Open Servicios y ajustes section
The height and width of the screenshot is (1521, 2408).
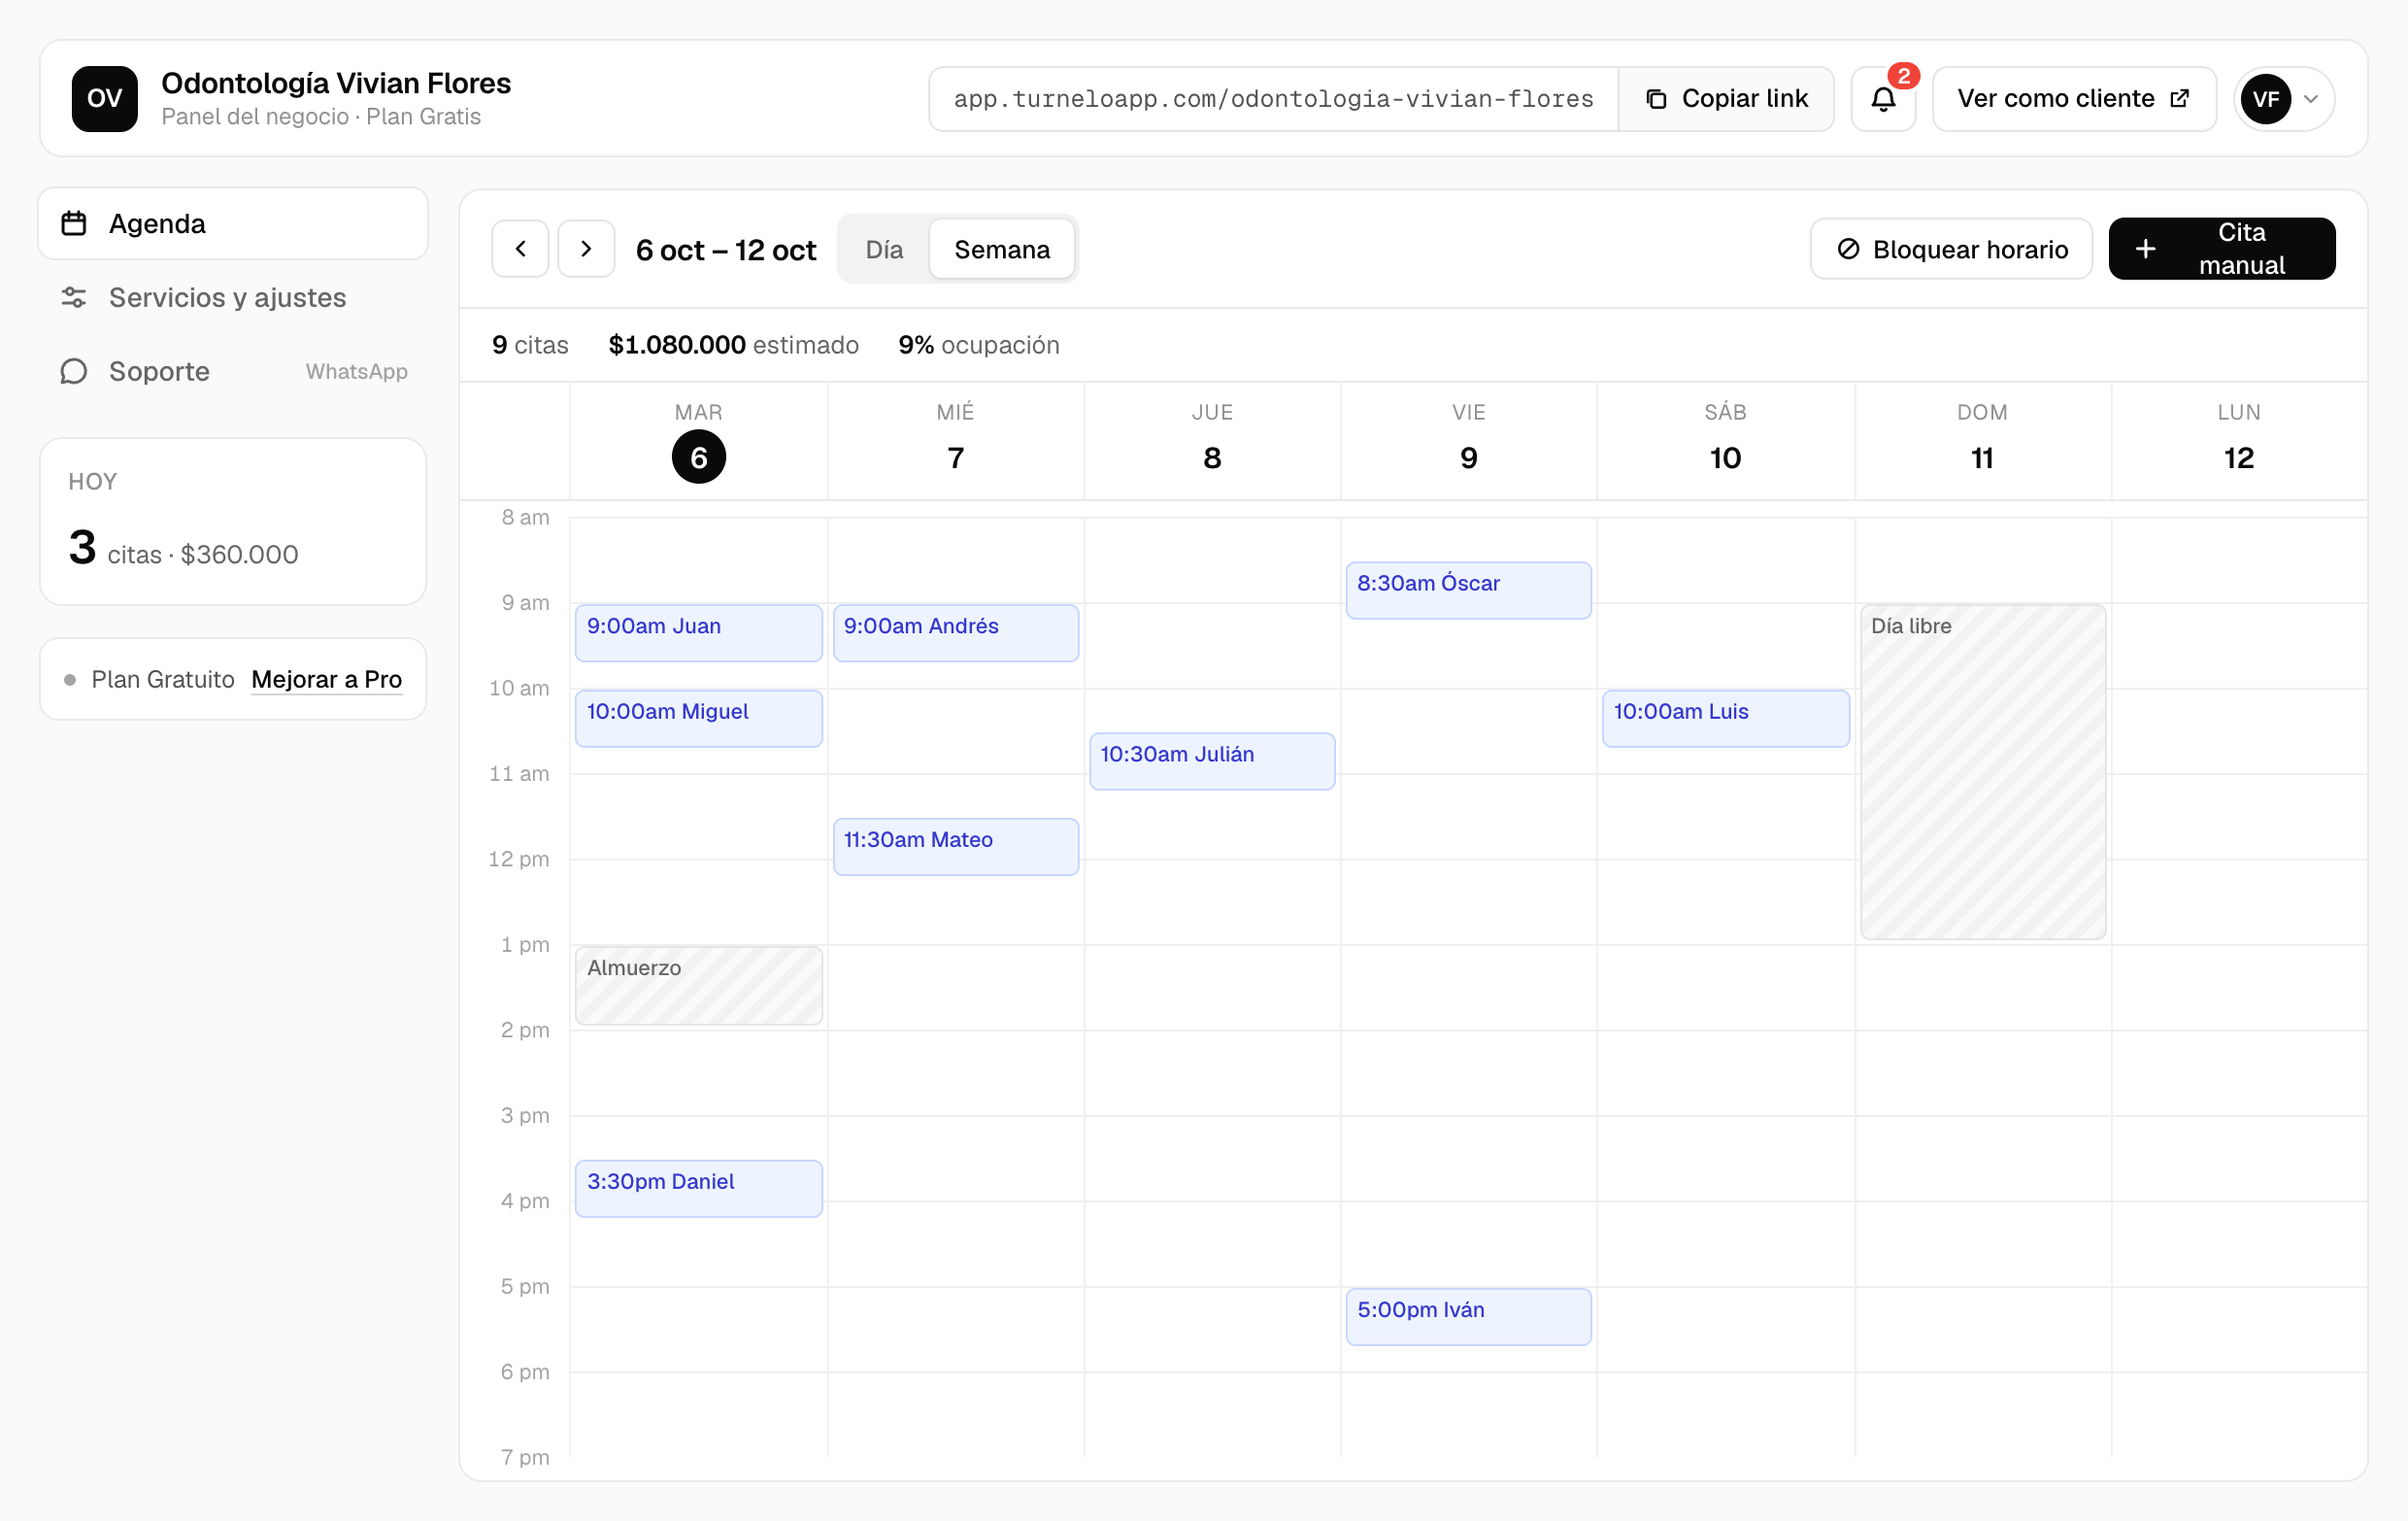pos(233,297)
